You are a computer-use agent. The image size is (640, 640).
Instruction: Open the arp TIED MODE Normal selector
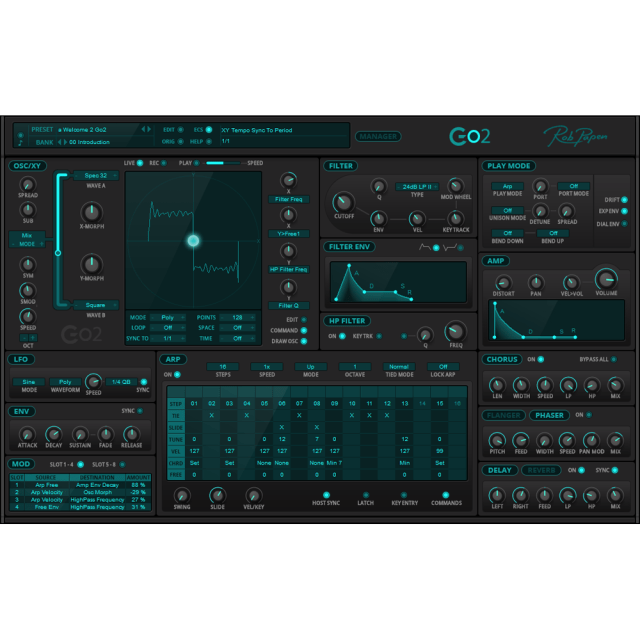coord(399,367)
